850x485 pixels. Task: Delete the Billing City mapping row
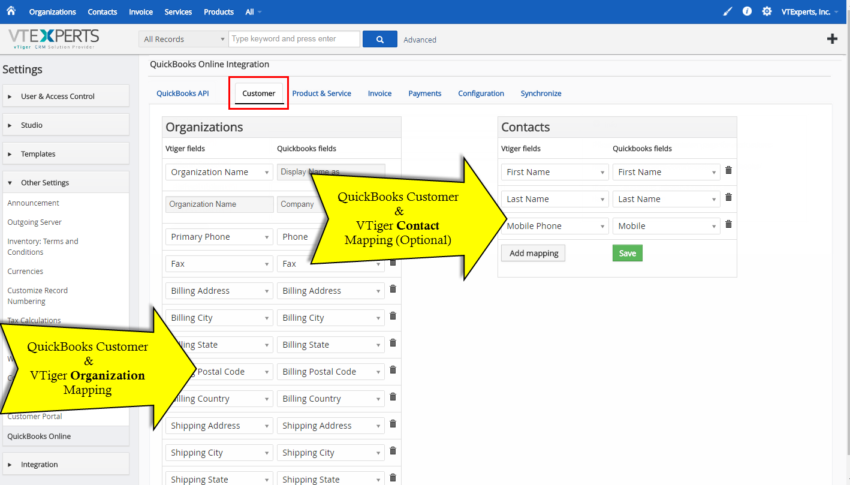coord(393,316)
